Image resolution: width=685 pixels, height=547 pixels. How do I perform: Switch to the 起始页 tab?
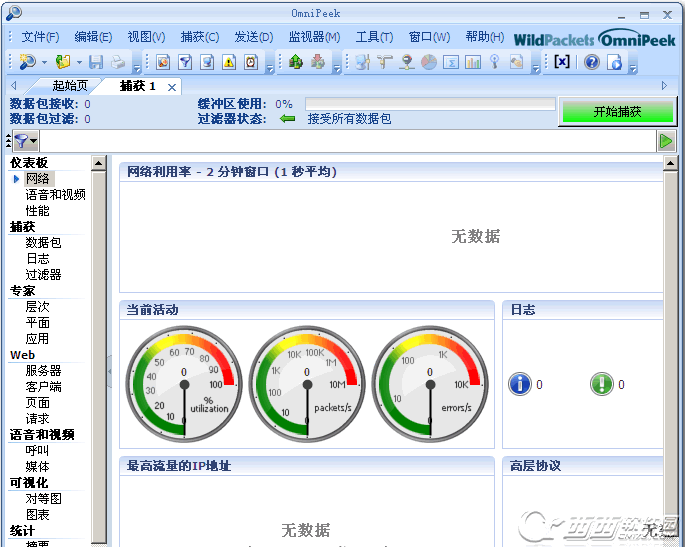coord(70,86)
